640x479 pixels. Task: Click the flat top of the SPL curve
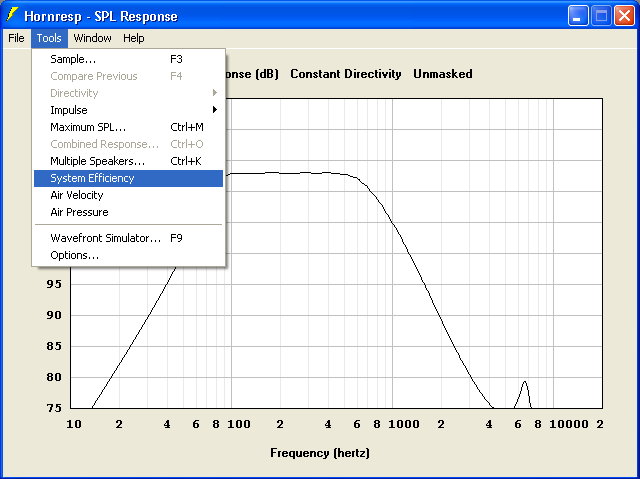[x=292, y=173]
